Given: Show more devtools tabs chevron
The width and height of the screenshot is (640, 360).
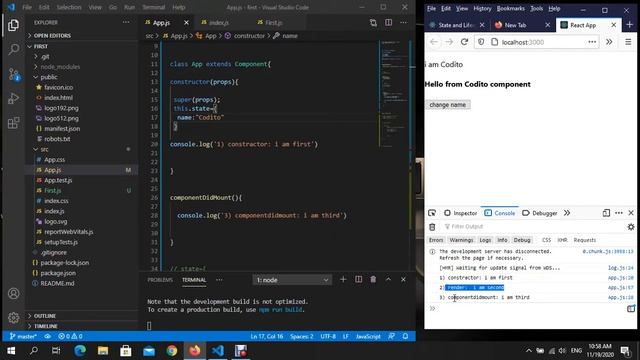Looking at the screenshot, I should [x=567, y=213].
